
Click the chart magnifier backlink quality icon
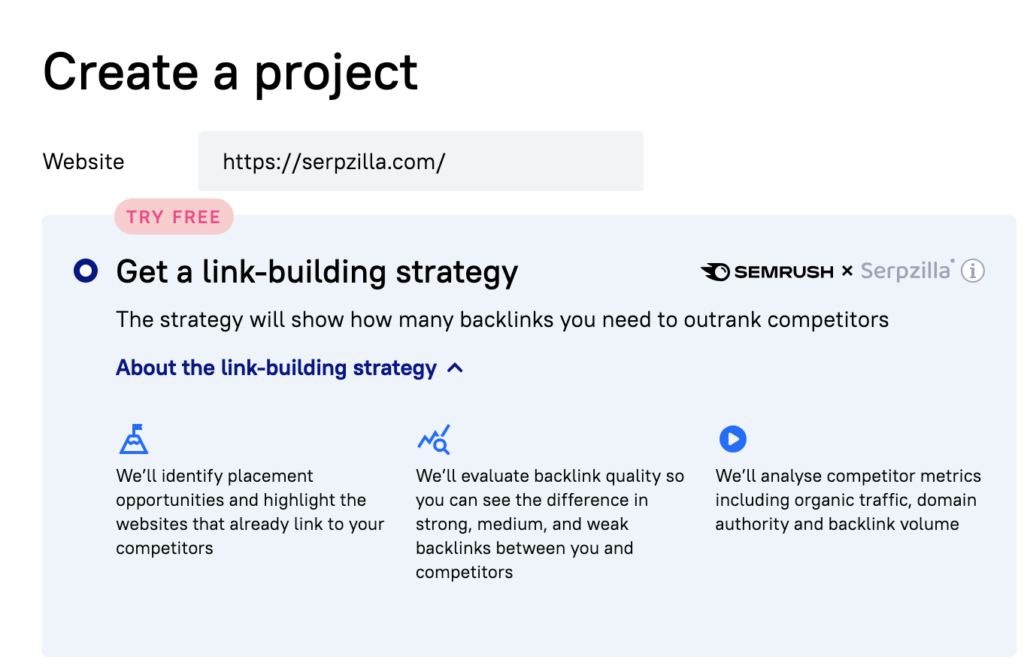tap(433, 439)
